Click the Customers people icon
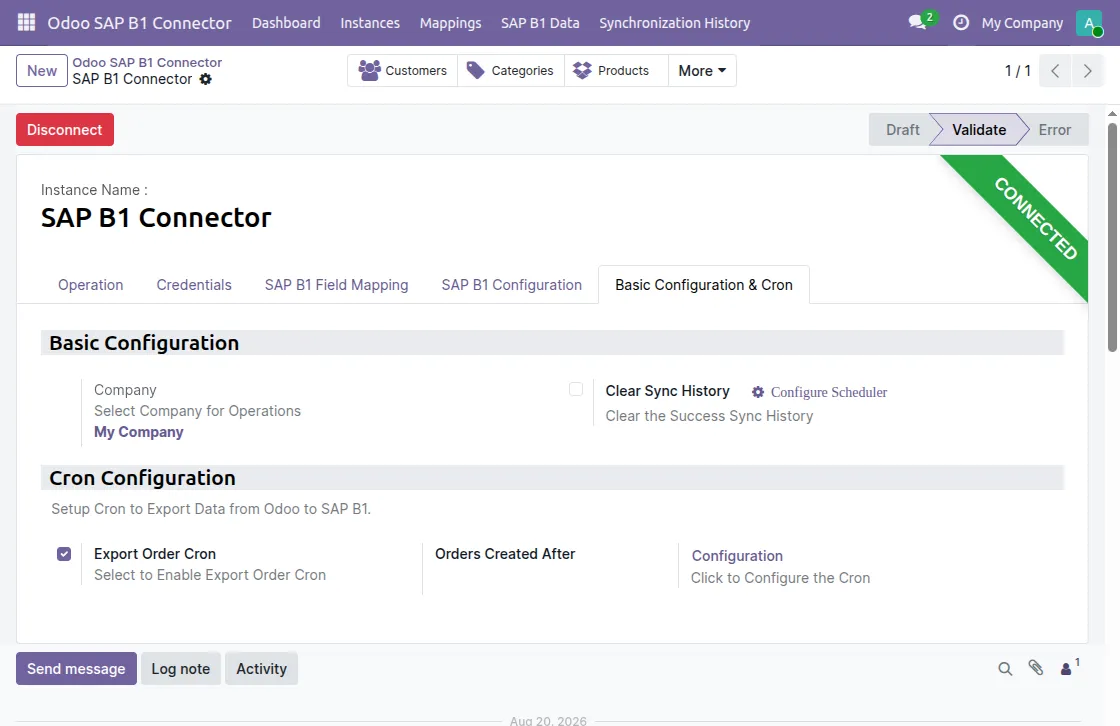The height and width of the screenshot is (726, 1120). tap(369, 70)
